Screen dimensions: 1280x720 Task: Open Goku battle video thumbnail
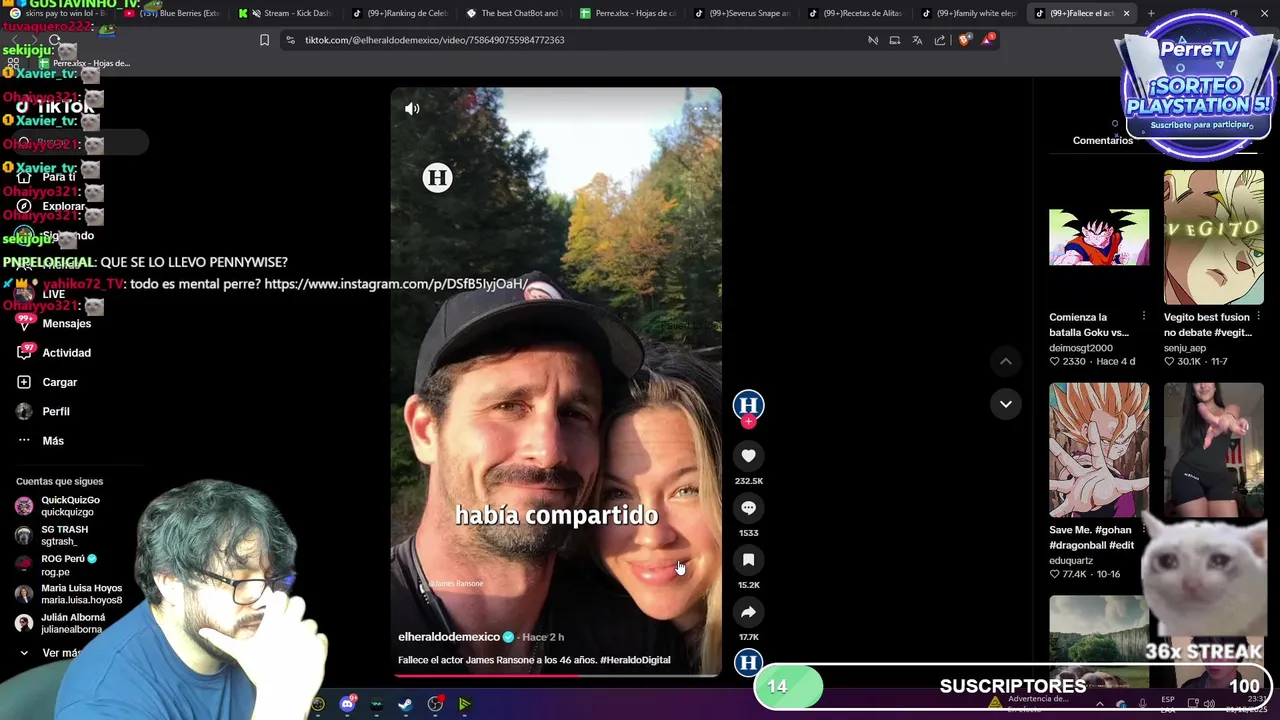coord(1099,237)
